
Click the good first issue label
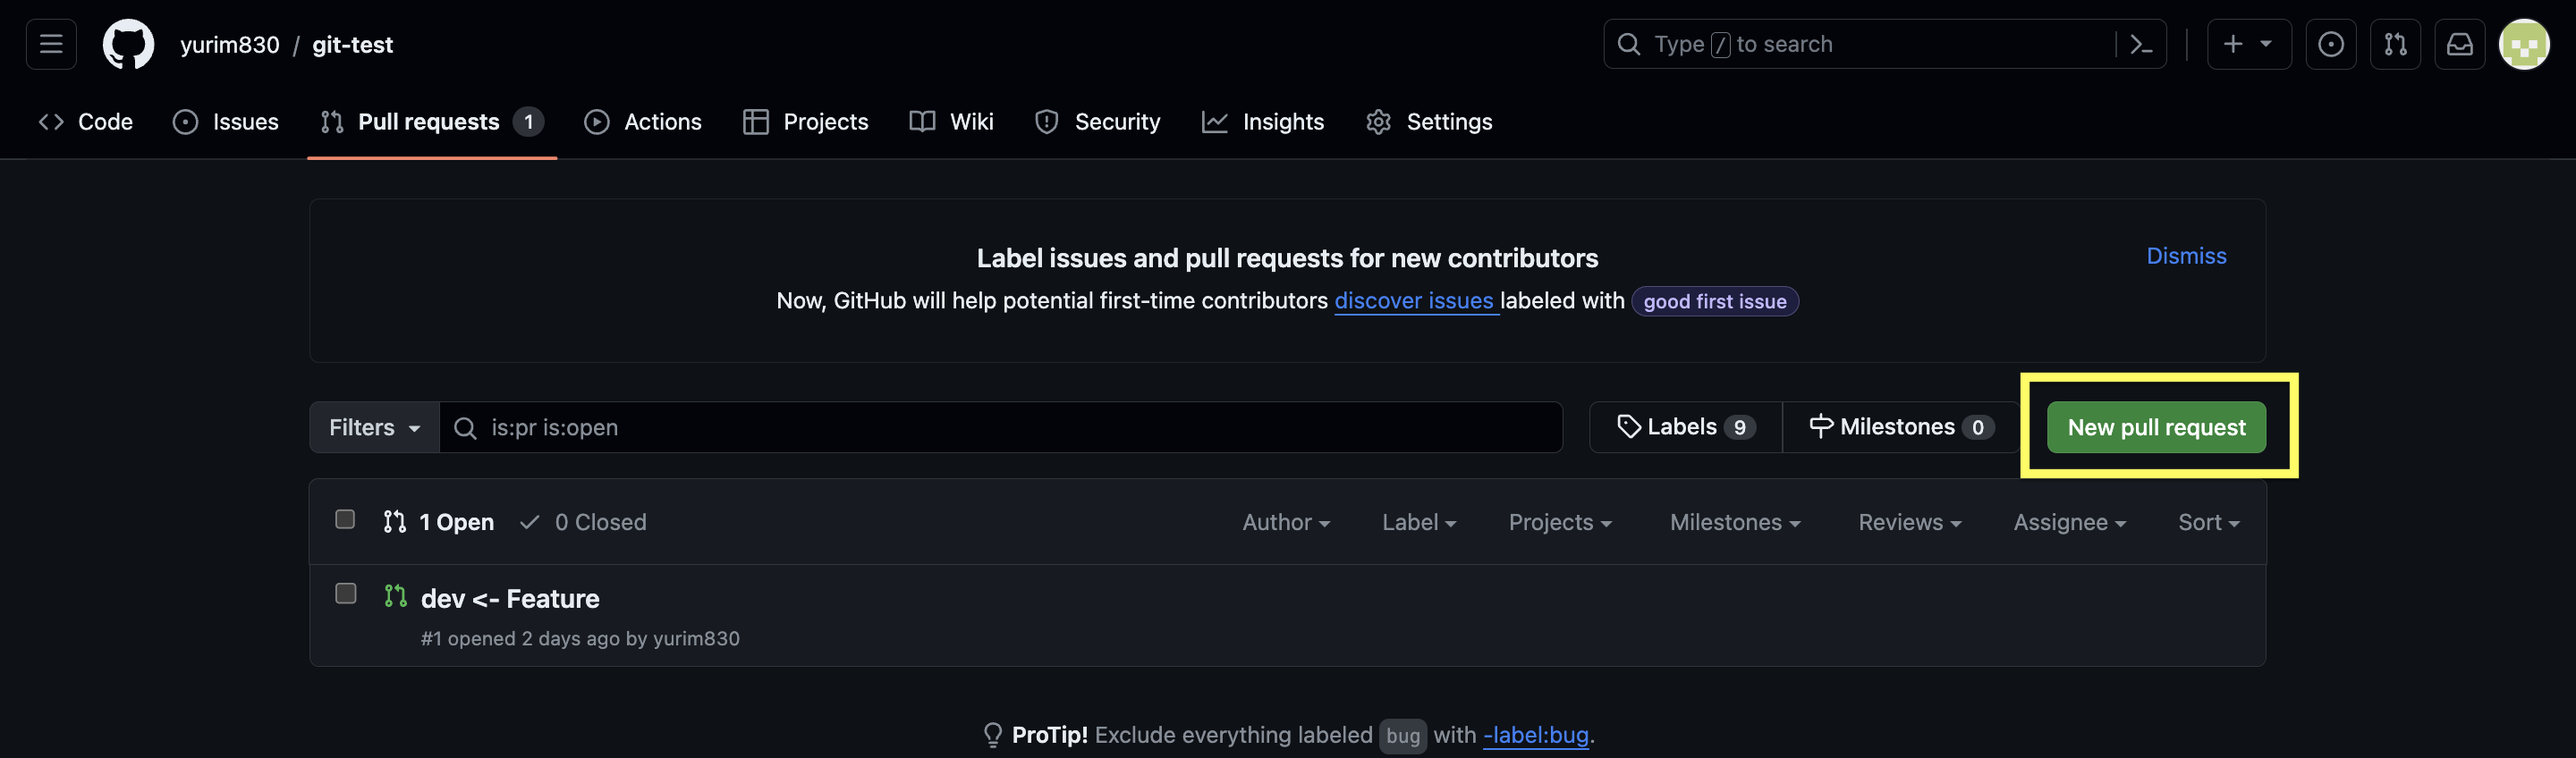[1715, 301]
